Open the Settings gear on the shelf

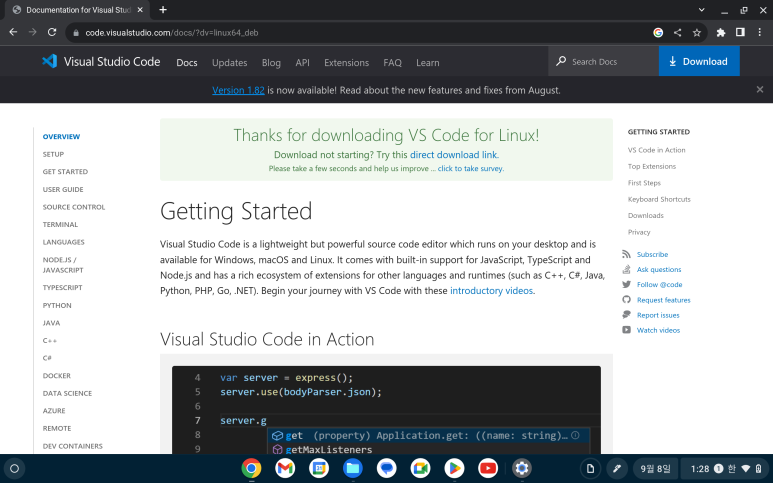(x=522, y=468)
